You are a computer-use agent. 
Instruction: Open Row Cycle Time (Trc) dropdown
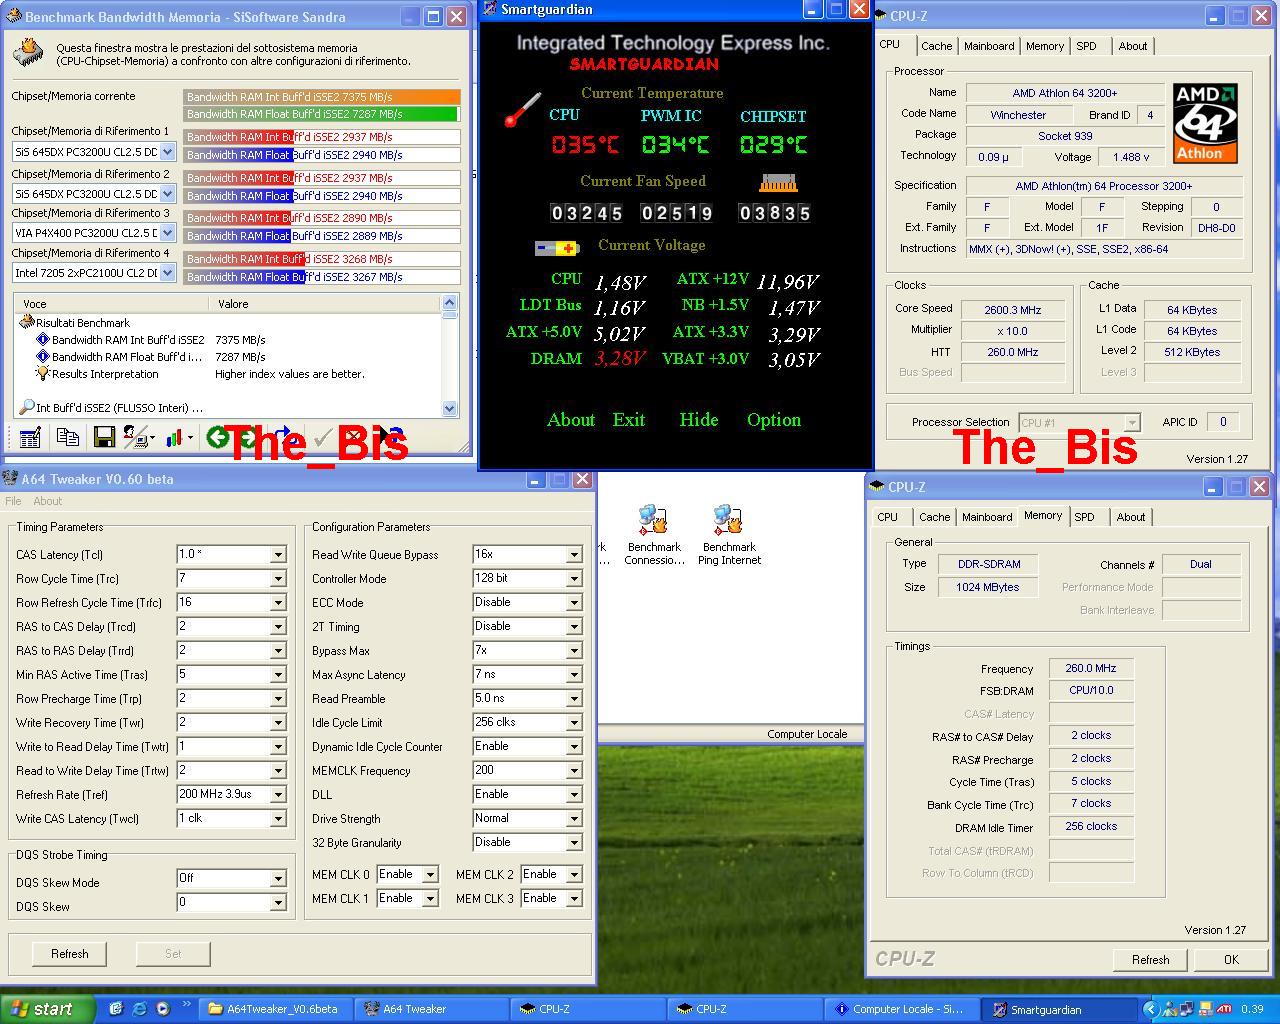pos(278,578)
